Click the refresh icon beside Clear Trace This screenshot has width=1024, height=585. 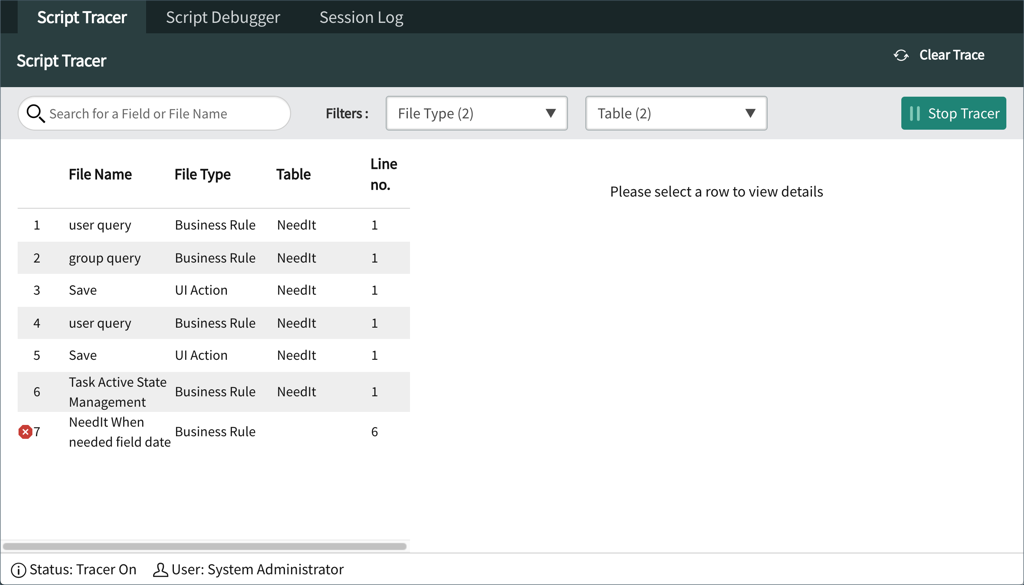coord(900,55)
